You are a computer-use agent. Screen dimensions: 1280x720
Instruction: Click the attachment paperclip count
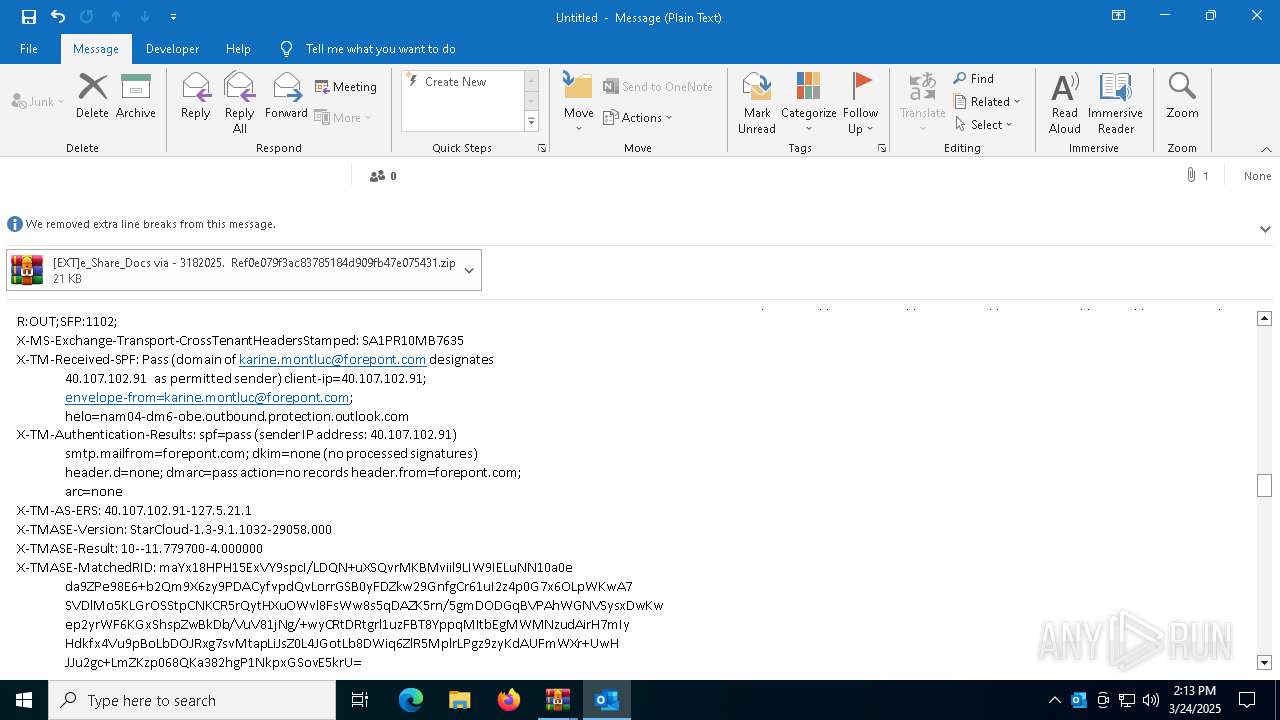(1197, 175)
